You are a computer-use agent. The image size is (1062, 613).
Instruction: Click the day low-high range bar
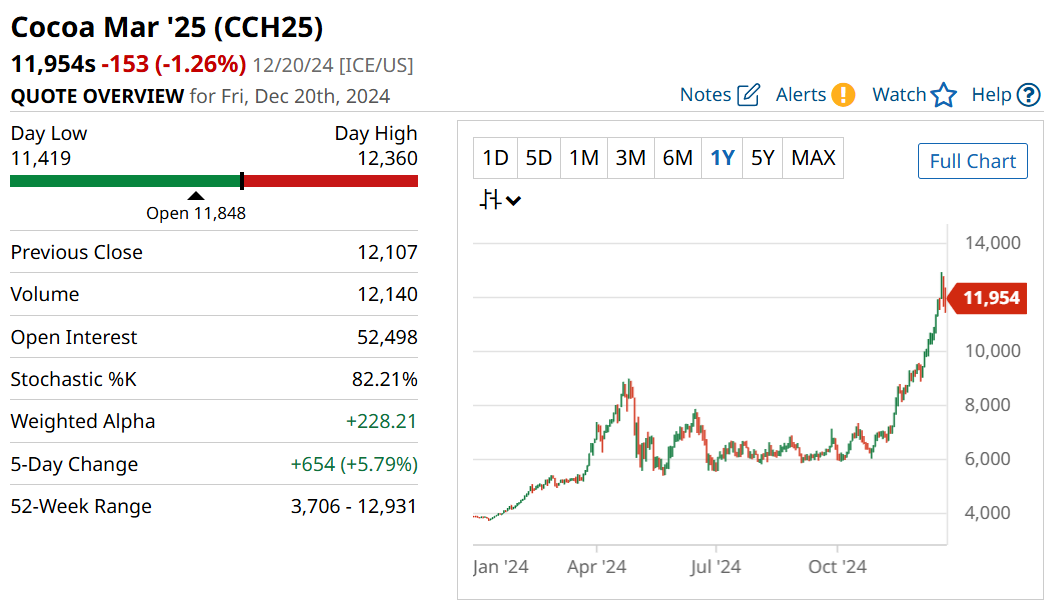[x=214, y=181]
